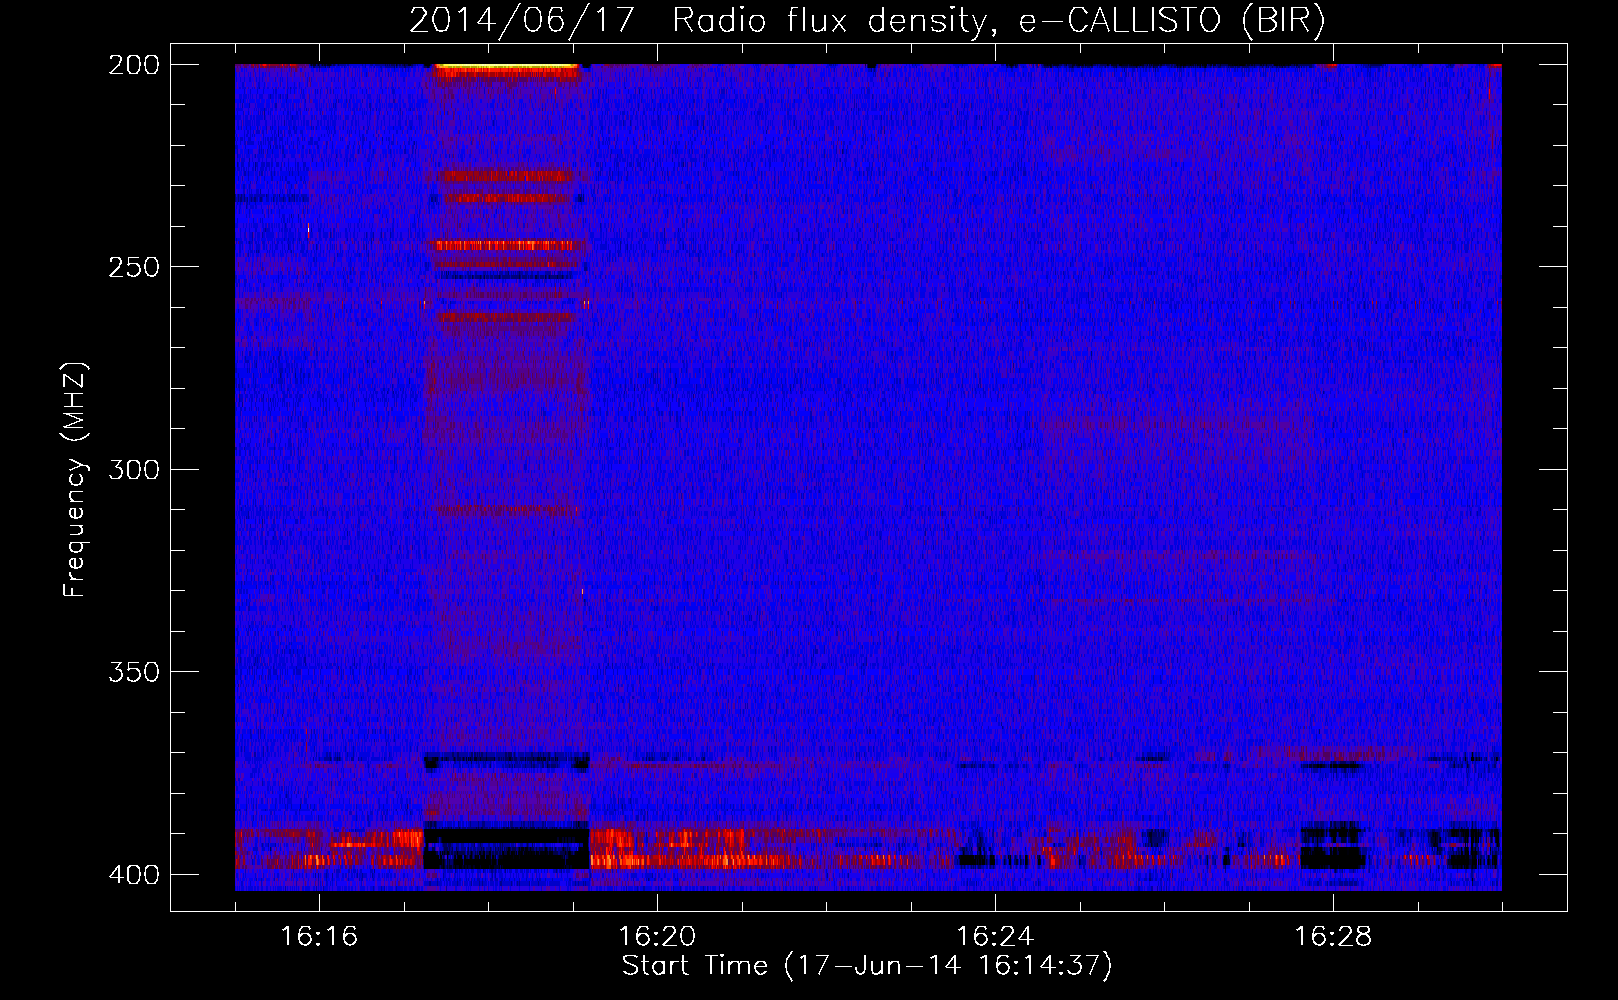Click the 16:24 time tick label
The width and height of the screenshot is (1618, 1000).
click(x=995, y=936)
